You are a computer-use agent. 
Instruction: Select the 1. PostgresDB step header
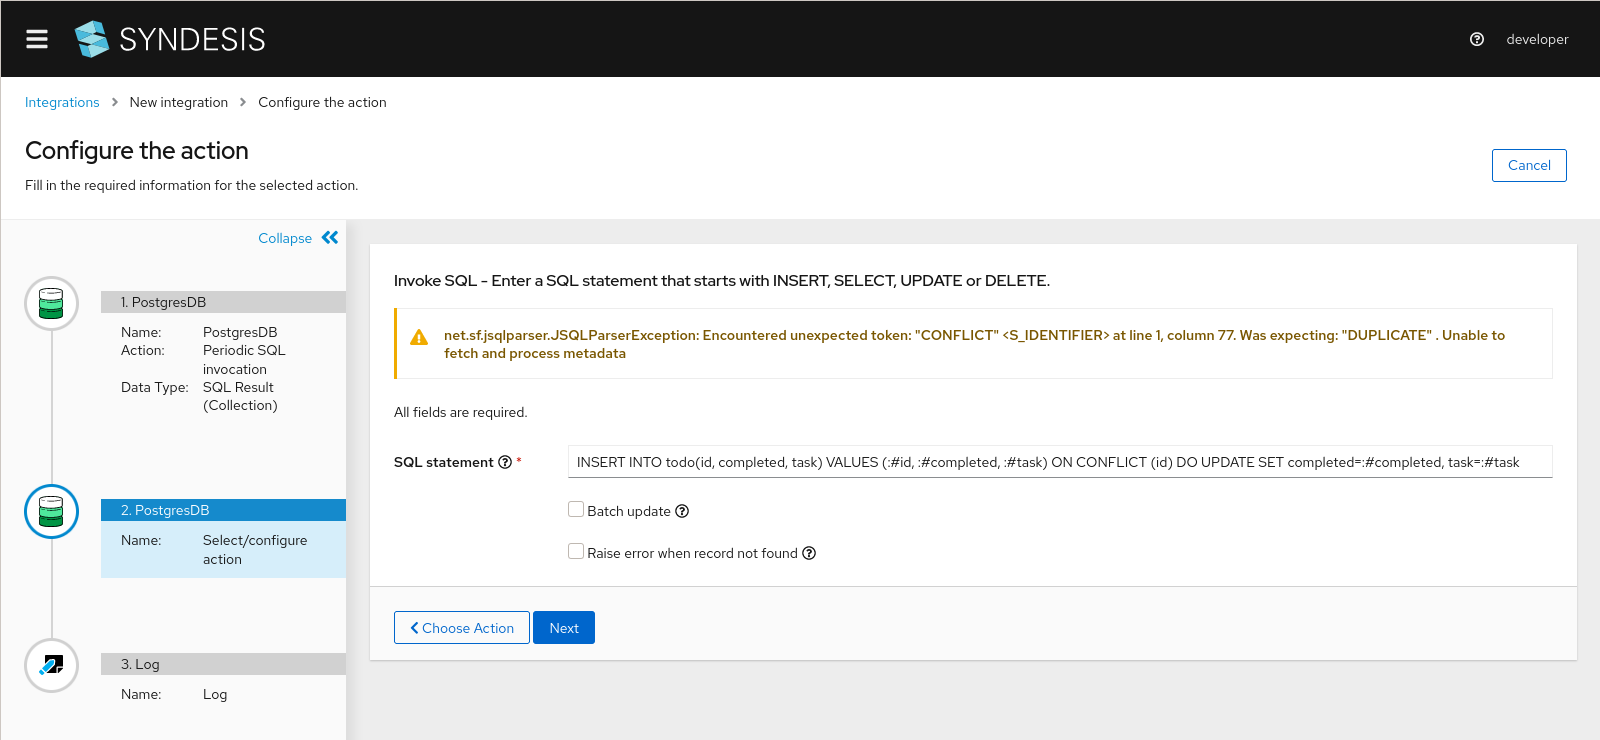click(223, 302)
